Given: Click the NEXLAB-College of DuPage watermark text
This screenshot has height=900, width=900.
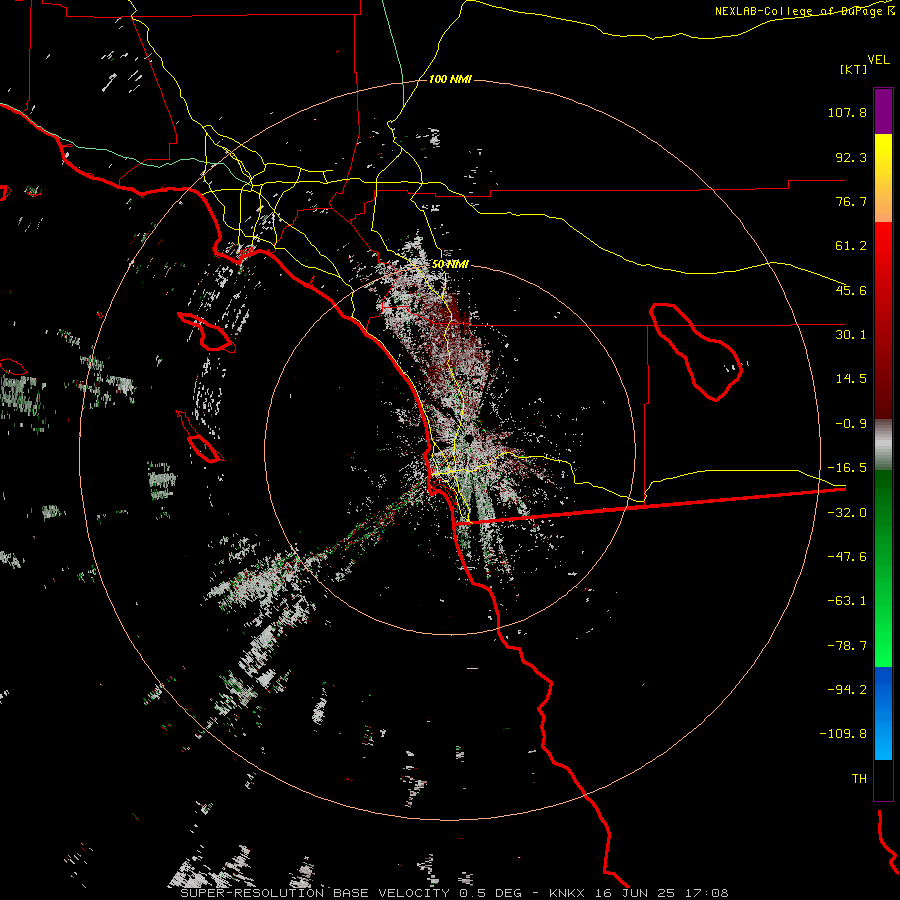Looking at the screenshot, I should pyautogui.click(x=799, y=11).
